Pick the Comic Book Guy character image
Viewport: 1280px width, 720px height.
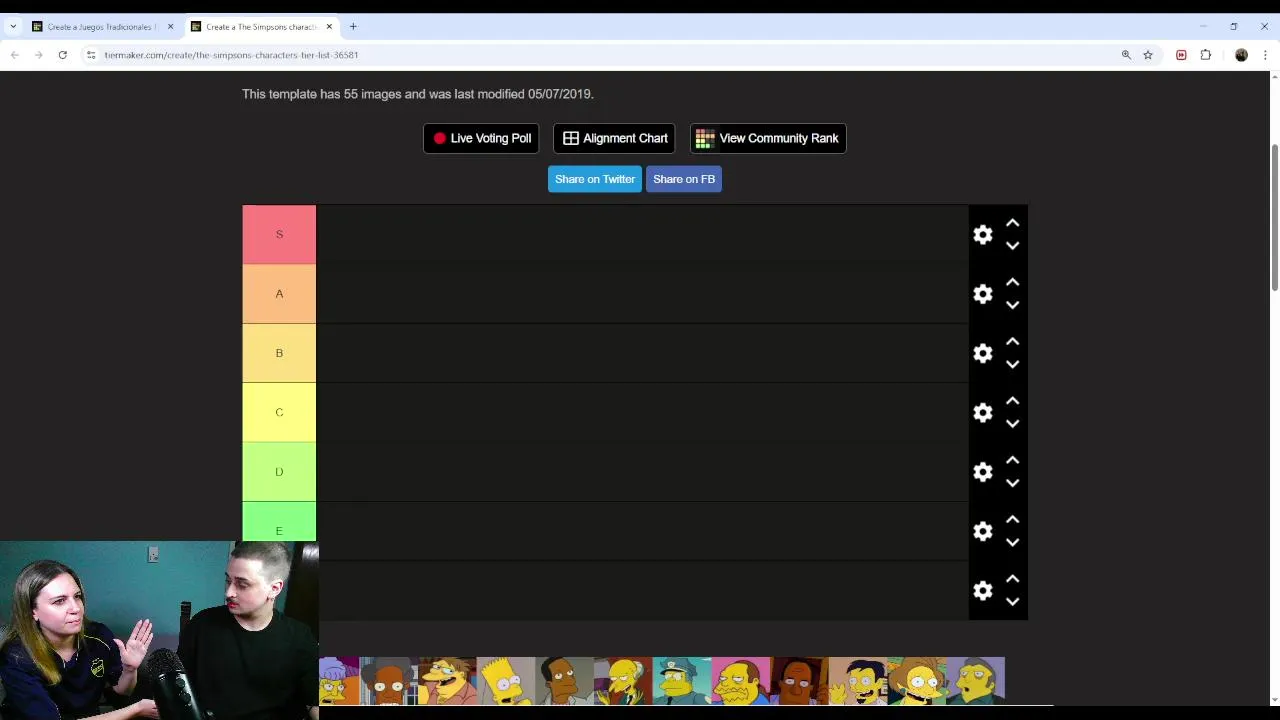pos(741,681)
